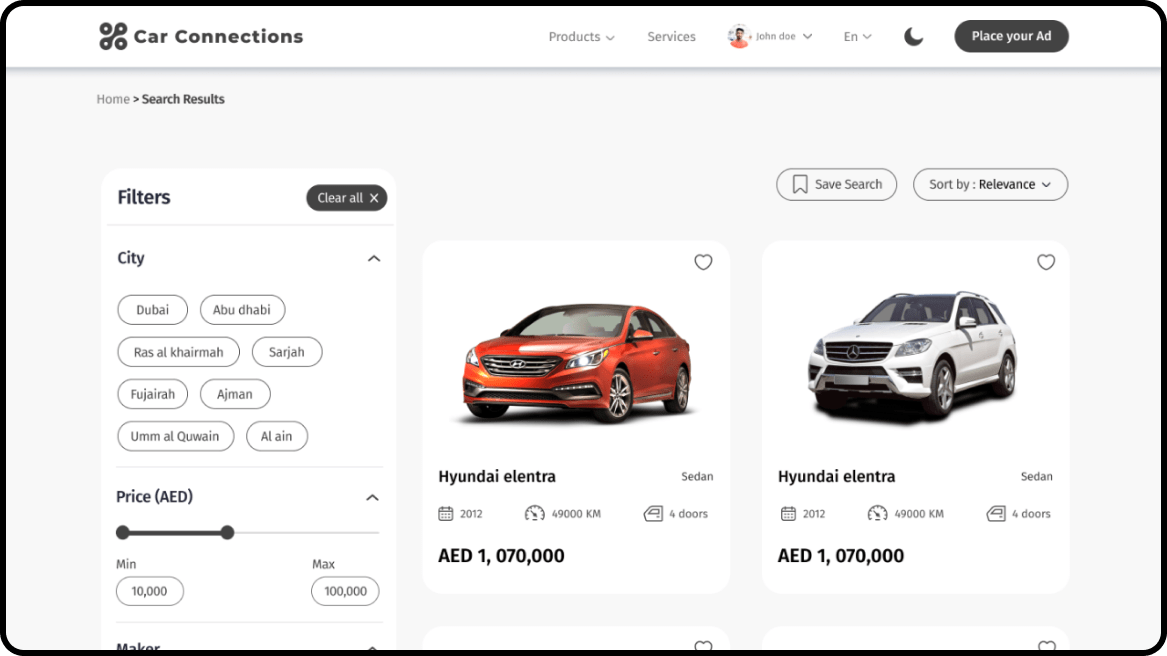
Task: Open the Products dropdown
Action: click(581, 36)
